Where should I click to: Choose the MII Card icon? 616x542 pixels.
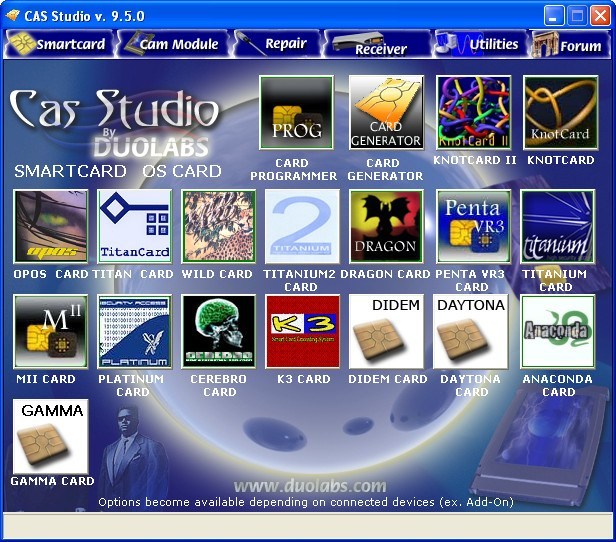click(x=51, y=331)
